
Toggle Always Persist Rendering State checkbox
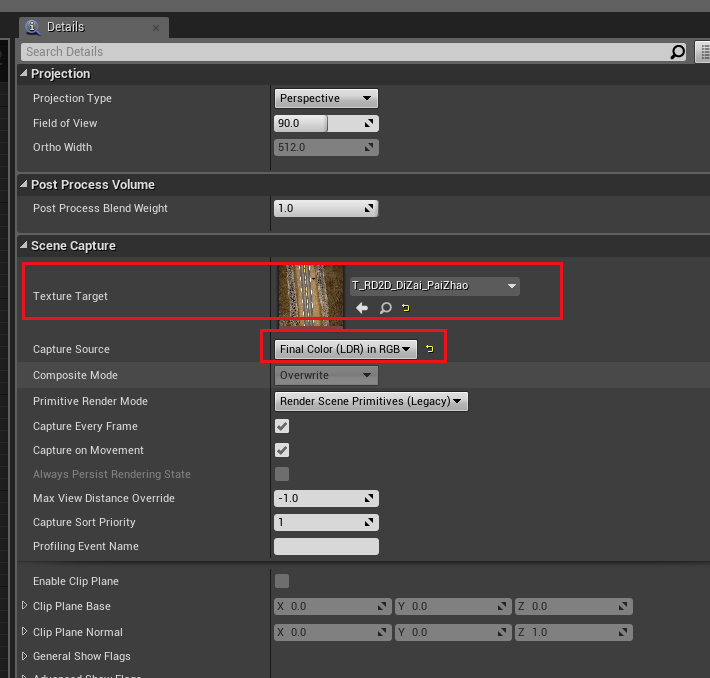pos(282,474)
